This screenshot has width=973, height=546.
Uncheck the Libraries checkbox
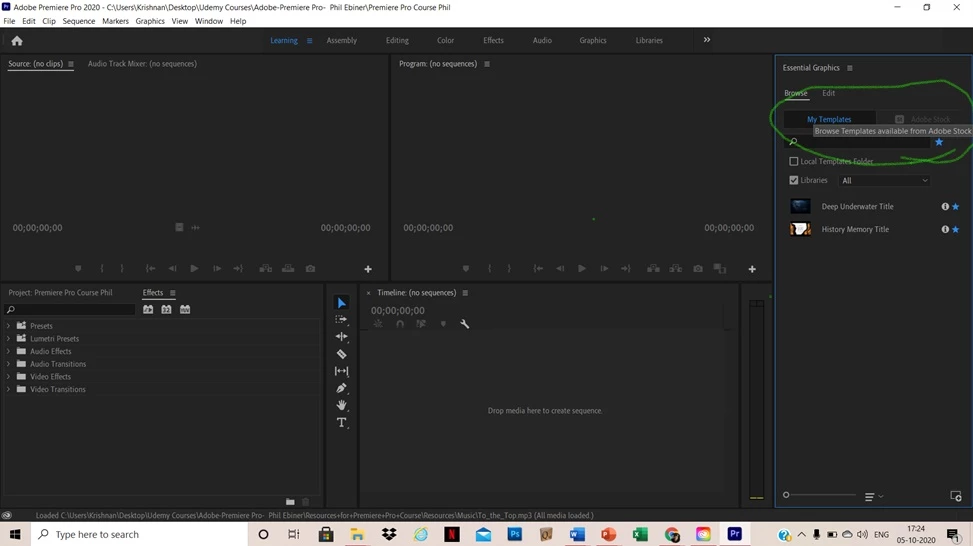[794, 180]
